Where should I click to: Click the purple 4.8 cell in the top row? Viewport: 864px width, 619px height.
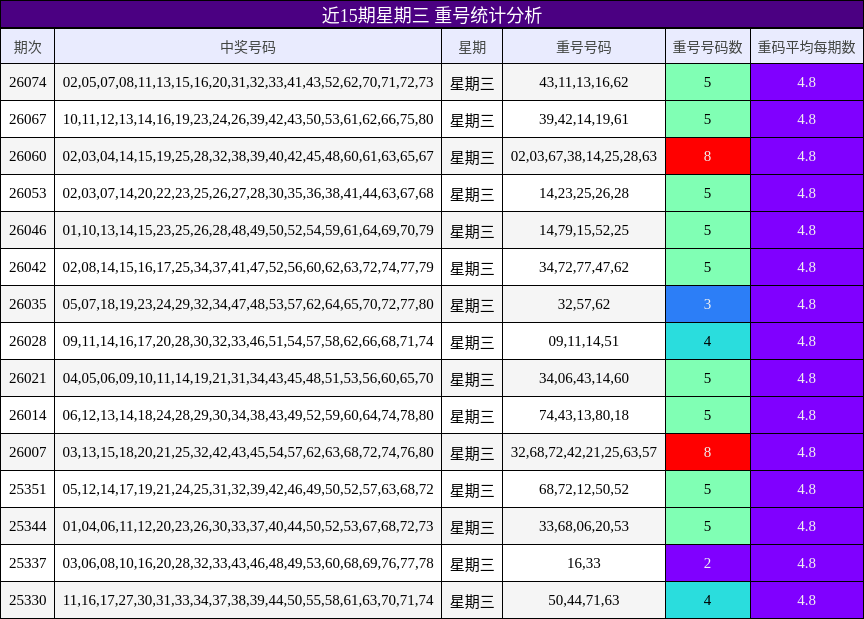coord(807,78)
